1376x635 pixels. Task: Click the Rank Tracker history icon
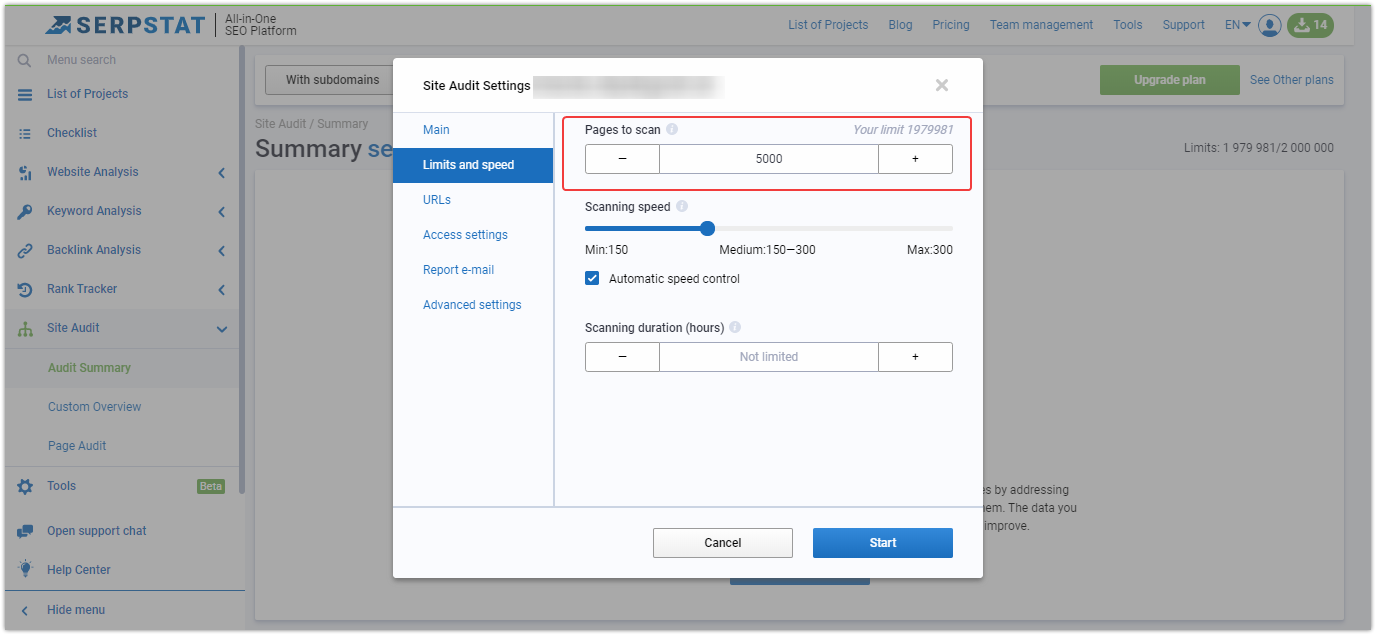(25, 289)
